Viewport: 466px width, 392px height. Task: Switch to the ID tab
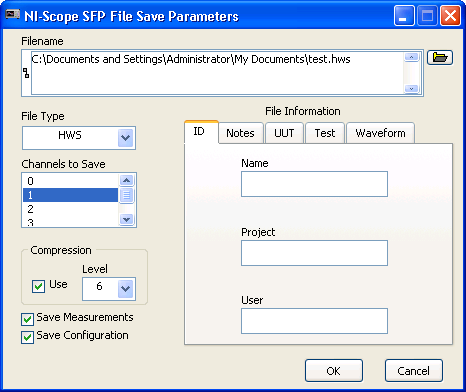pos(201,132)
